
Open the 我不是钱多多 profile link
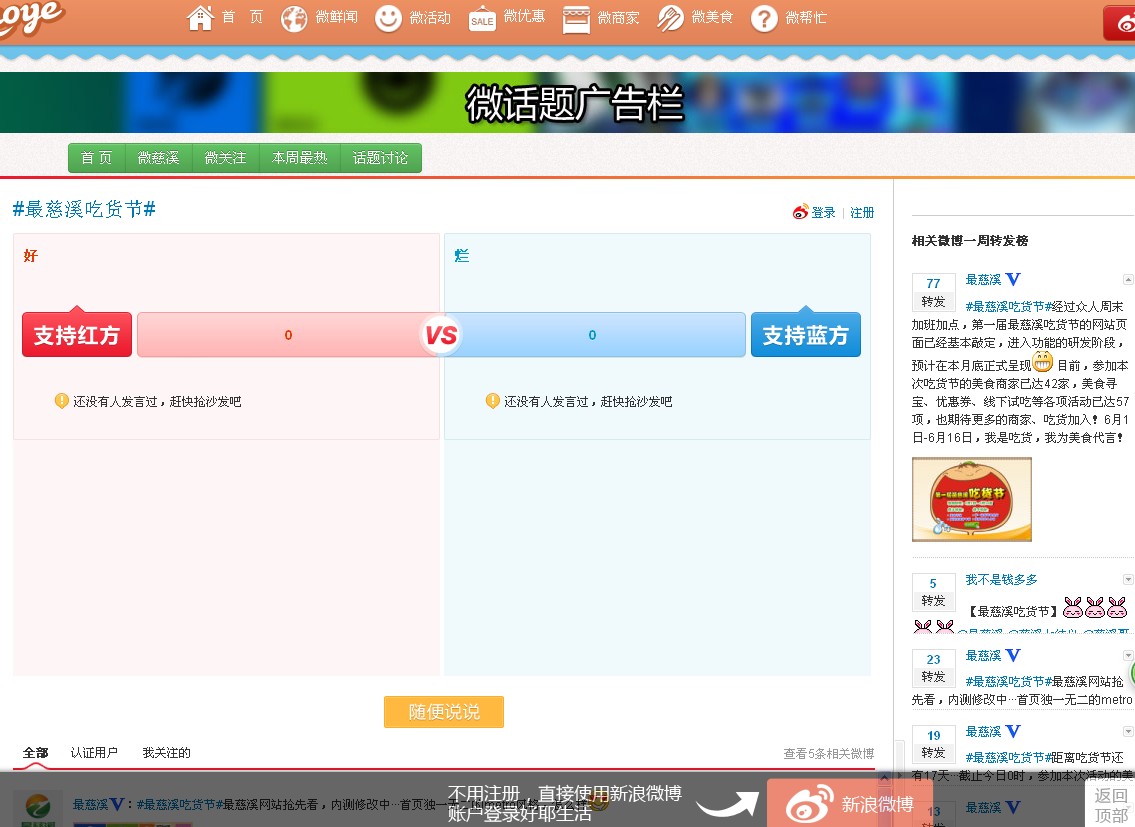tap(1002, 579)
